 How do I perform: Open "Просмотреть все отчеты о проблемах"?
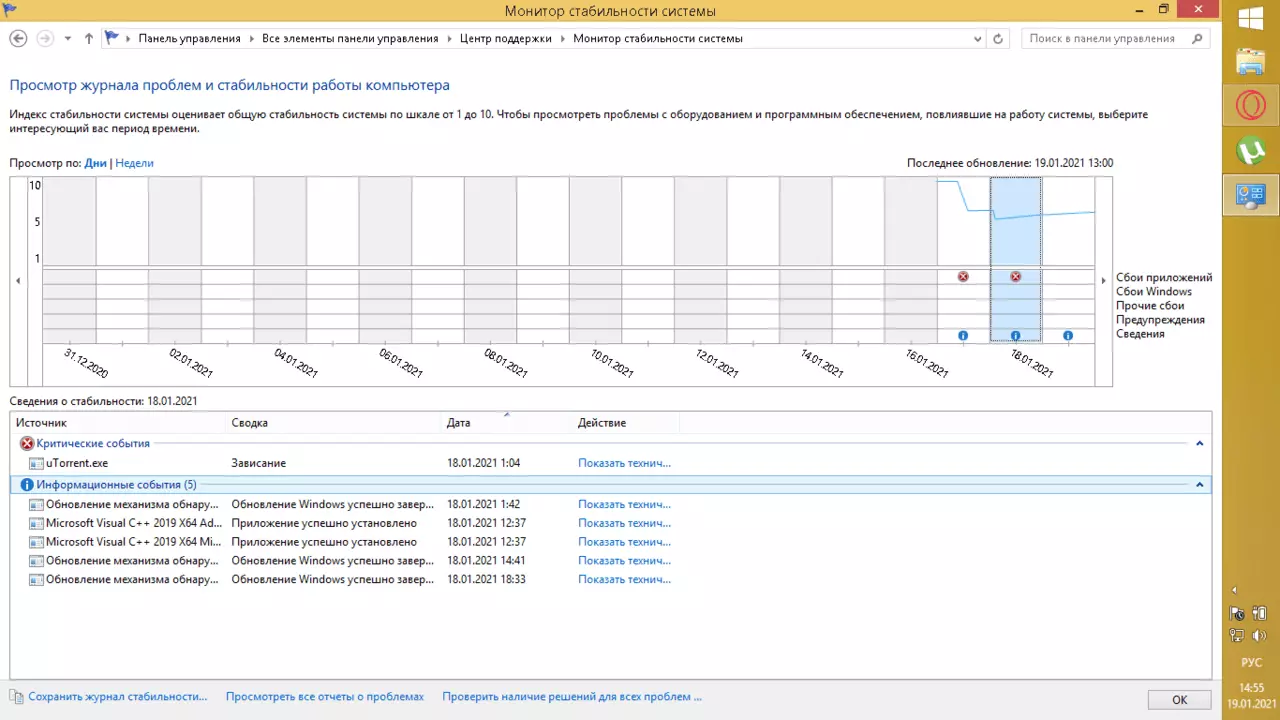(325, 697)
